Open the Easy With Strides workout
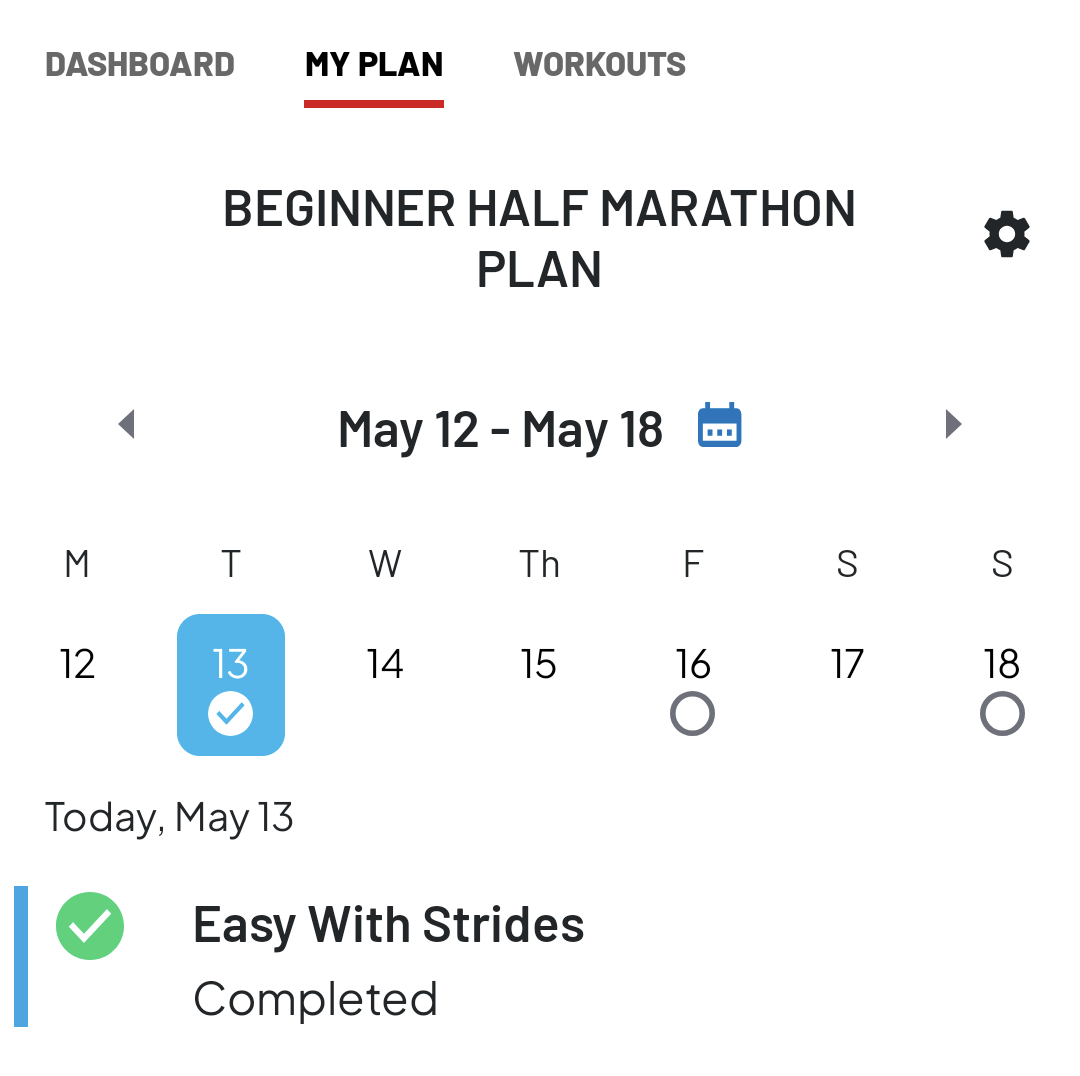1080x1076 pixels. pos(388,924)
